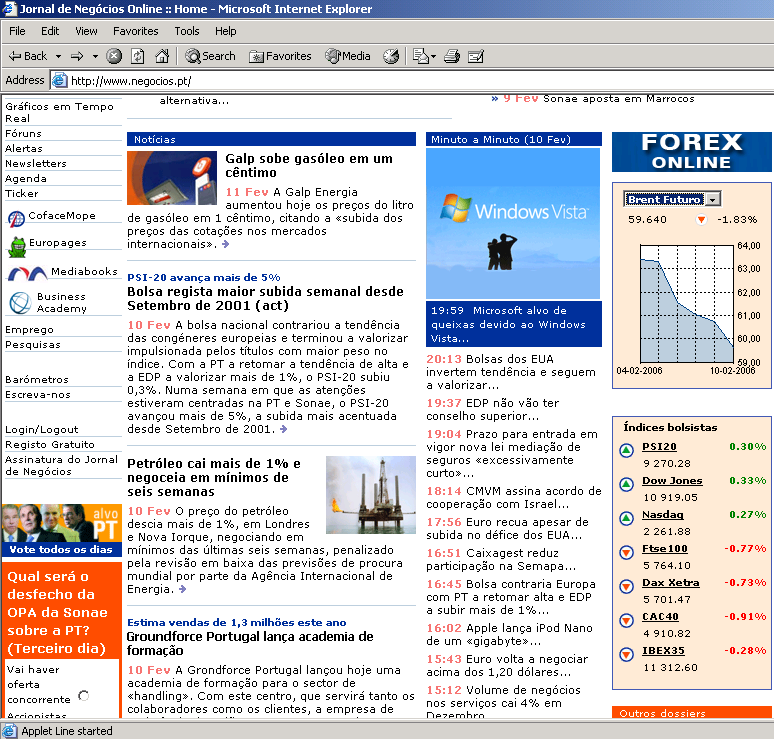
Task: Click the Back arrow button
Action: [x=28, y=56]
